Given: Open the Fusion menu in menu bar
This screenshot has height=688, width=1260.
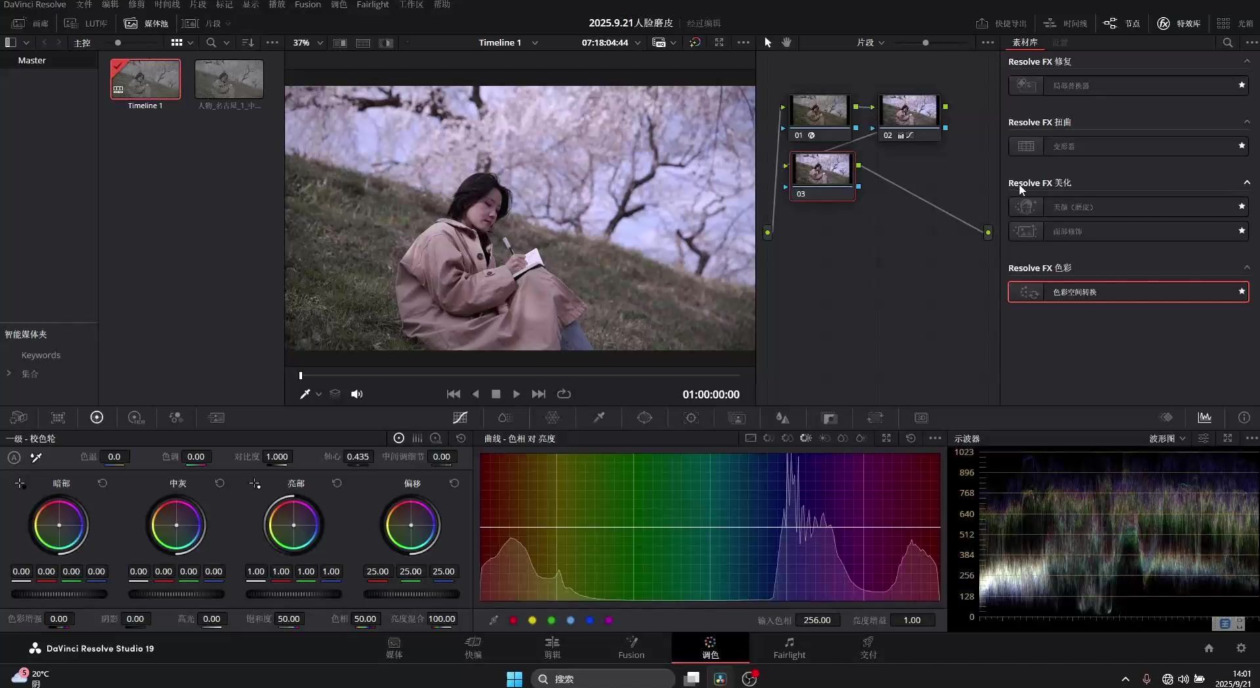Looking at the screenshot, I should 308,5.
